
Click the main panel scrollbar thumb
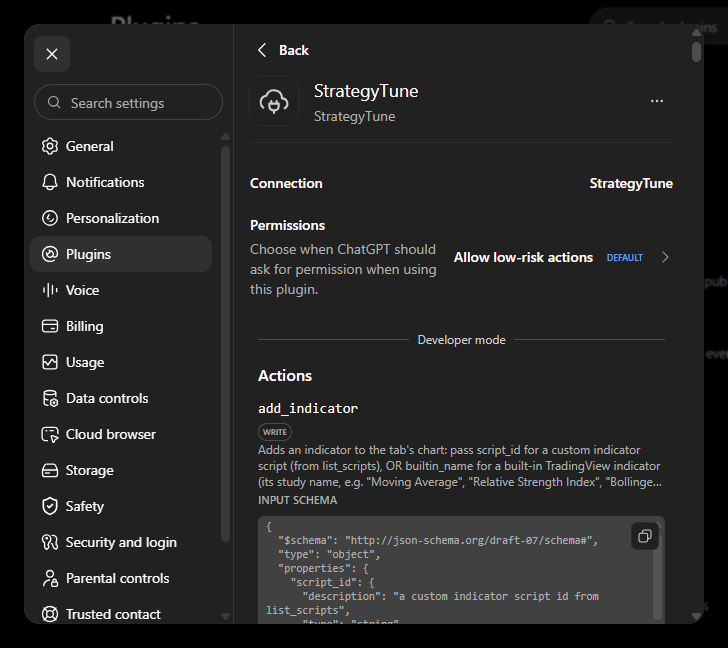coord(696,52)
